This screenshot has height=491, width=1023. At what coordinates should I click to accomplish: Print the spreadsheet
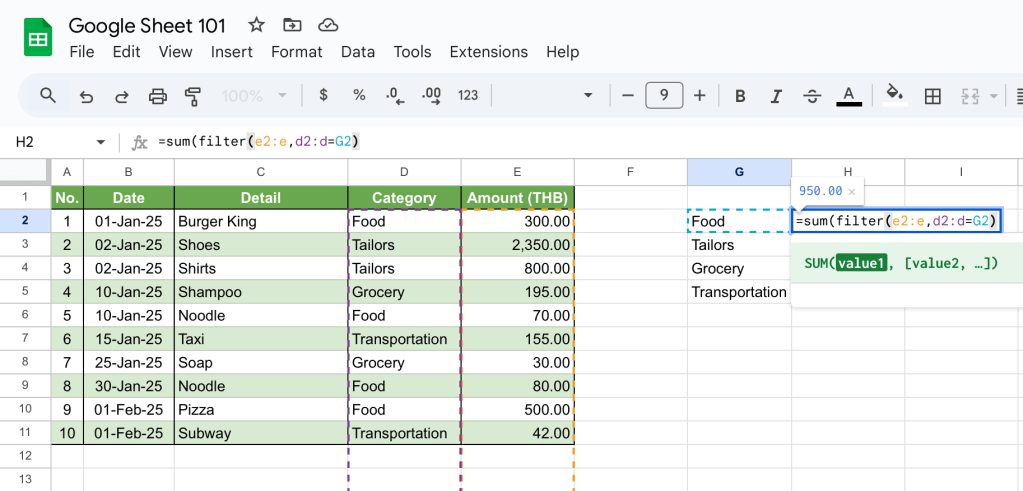pos(158,97)
